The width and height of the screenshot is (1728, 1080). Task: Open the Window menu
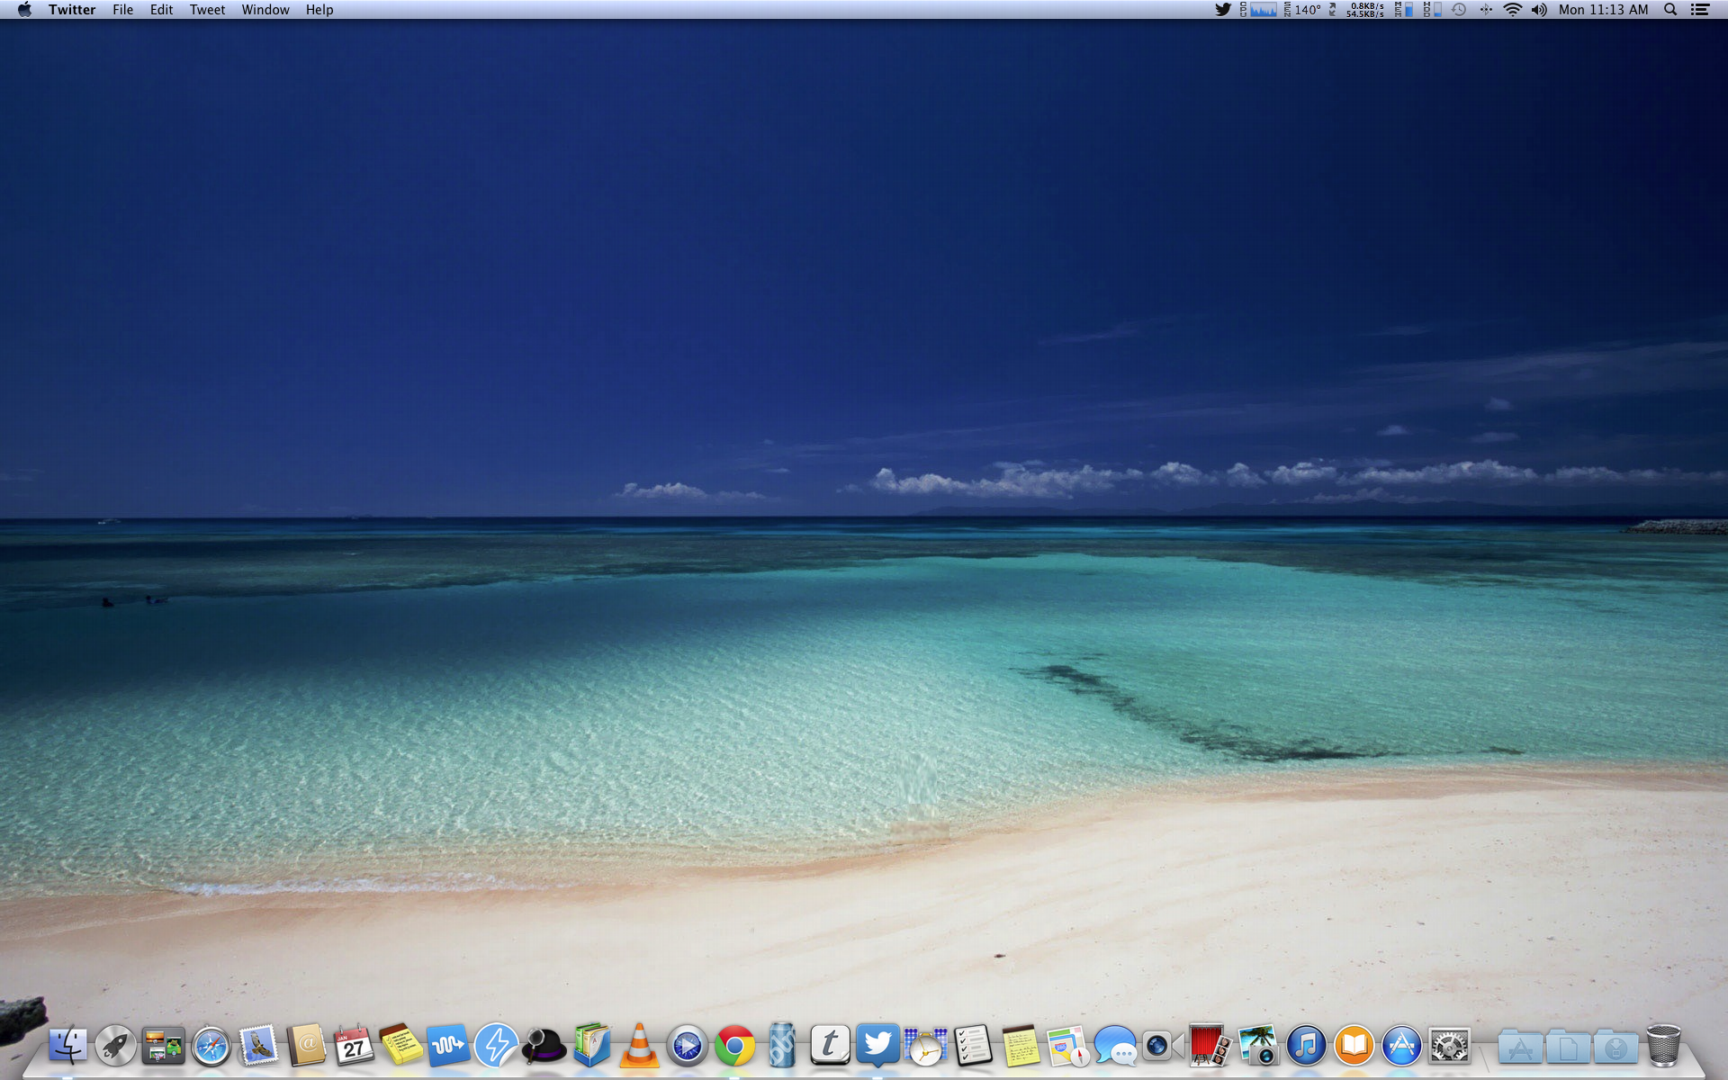click(265, 10)
